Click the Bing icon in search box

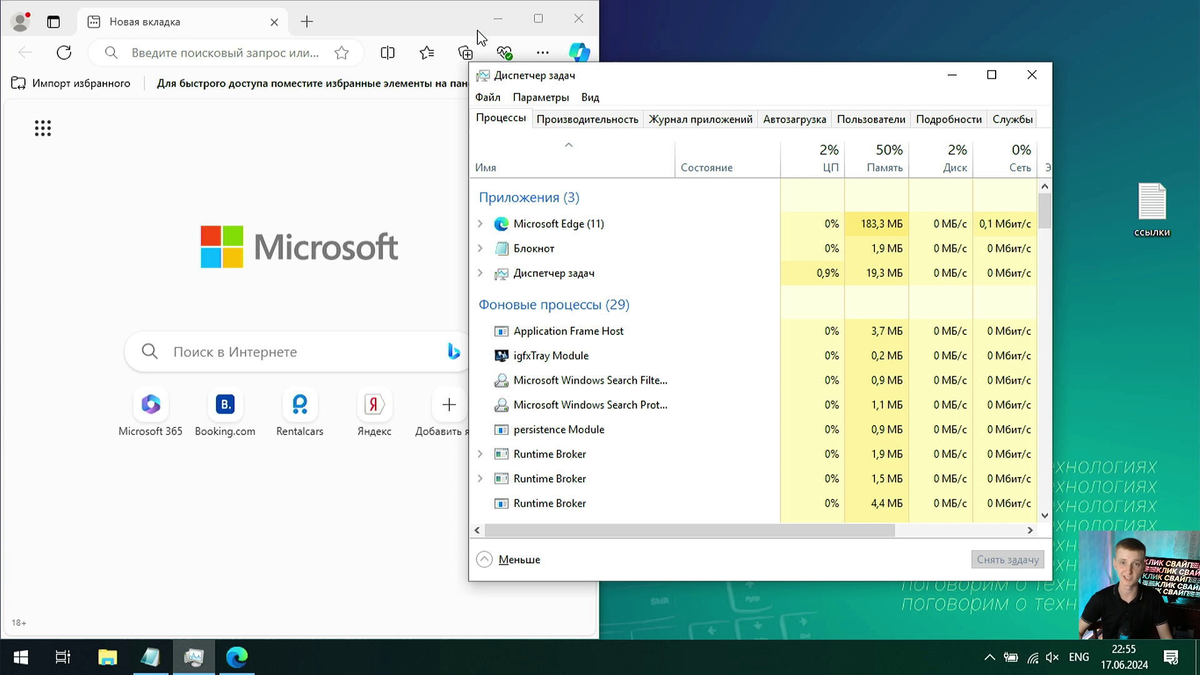(x=453, y=351)
